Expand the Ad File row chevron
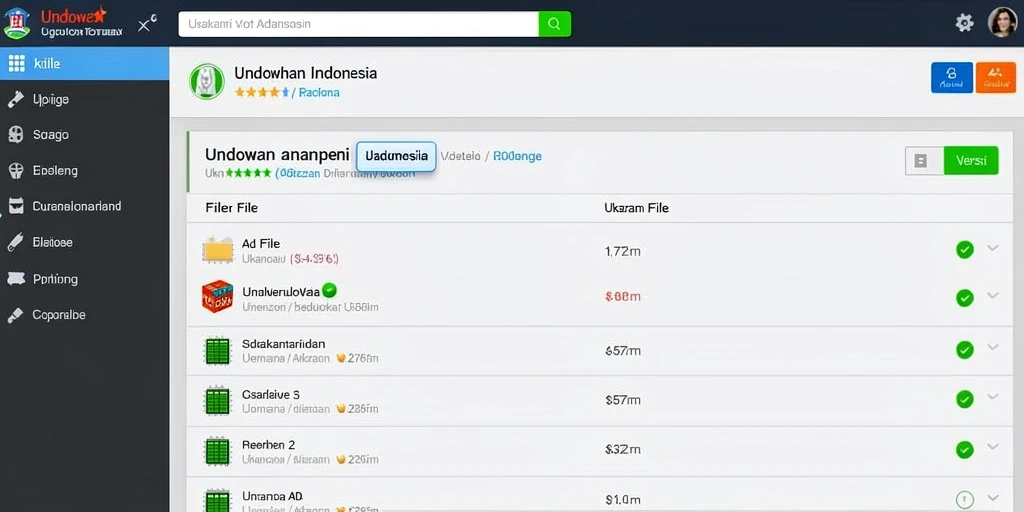1024x512 pixels. pos(993,248)
